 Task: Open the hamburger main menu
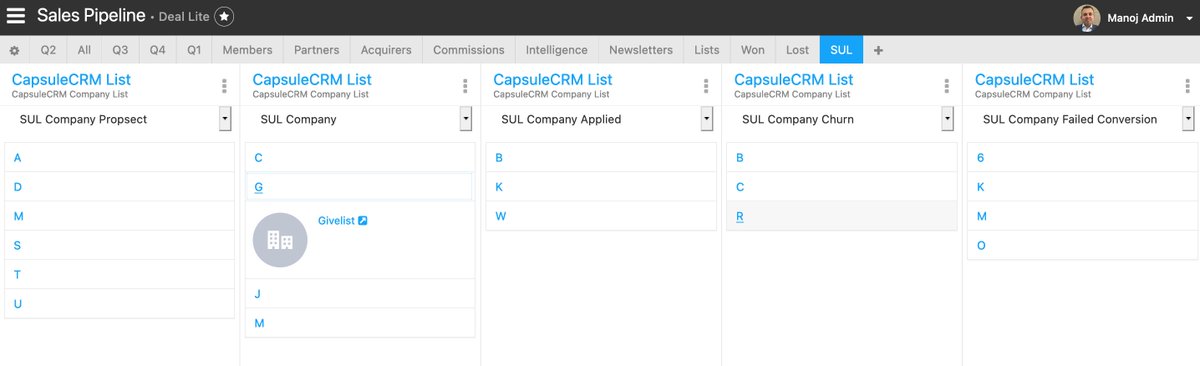(16, 16)
